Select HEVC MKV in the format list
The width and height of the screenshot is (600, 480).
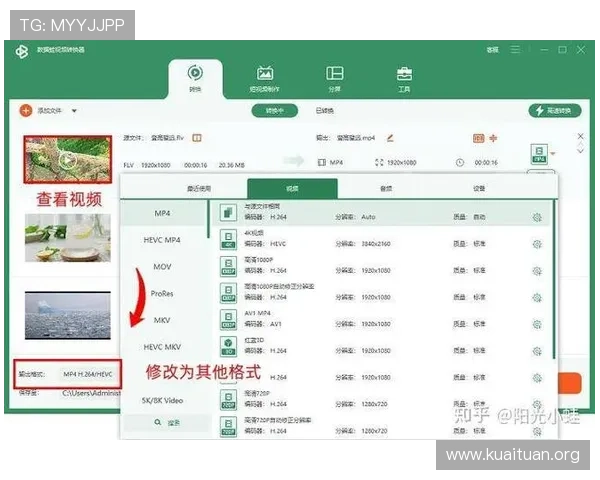click(x=162, y=347)
